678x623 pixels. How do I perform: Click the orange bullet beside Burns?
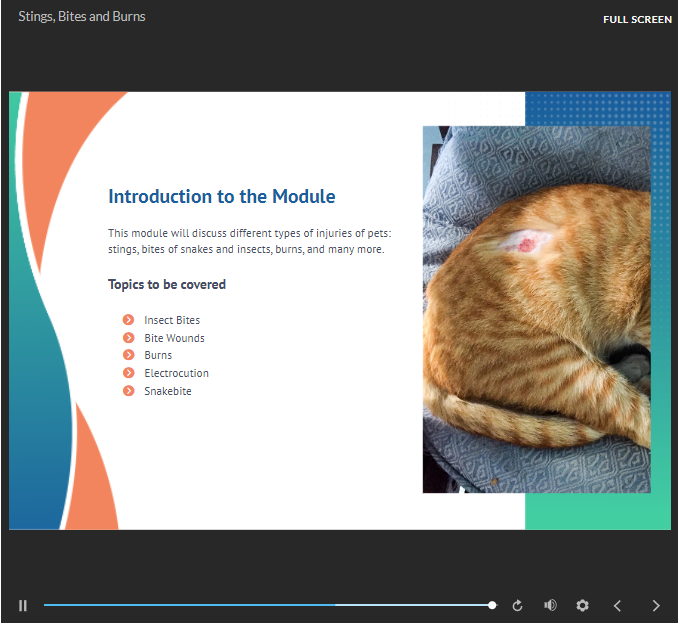click(128, 355)
